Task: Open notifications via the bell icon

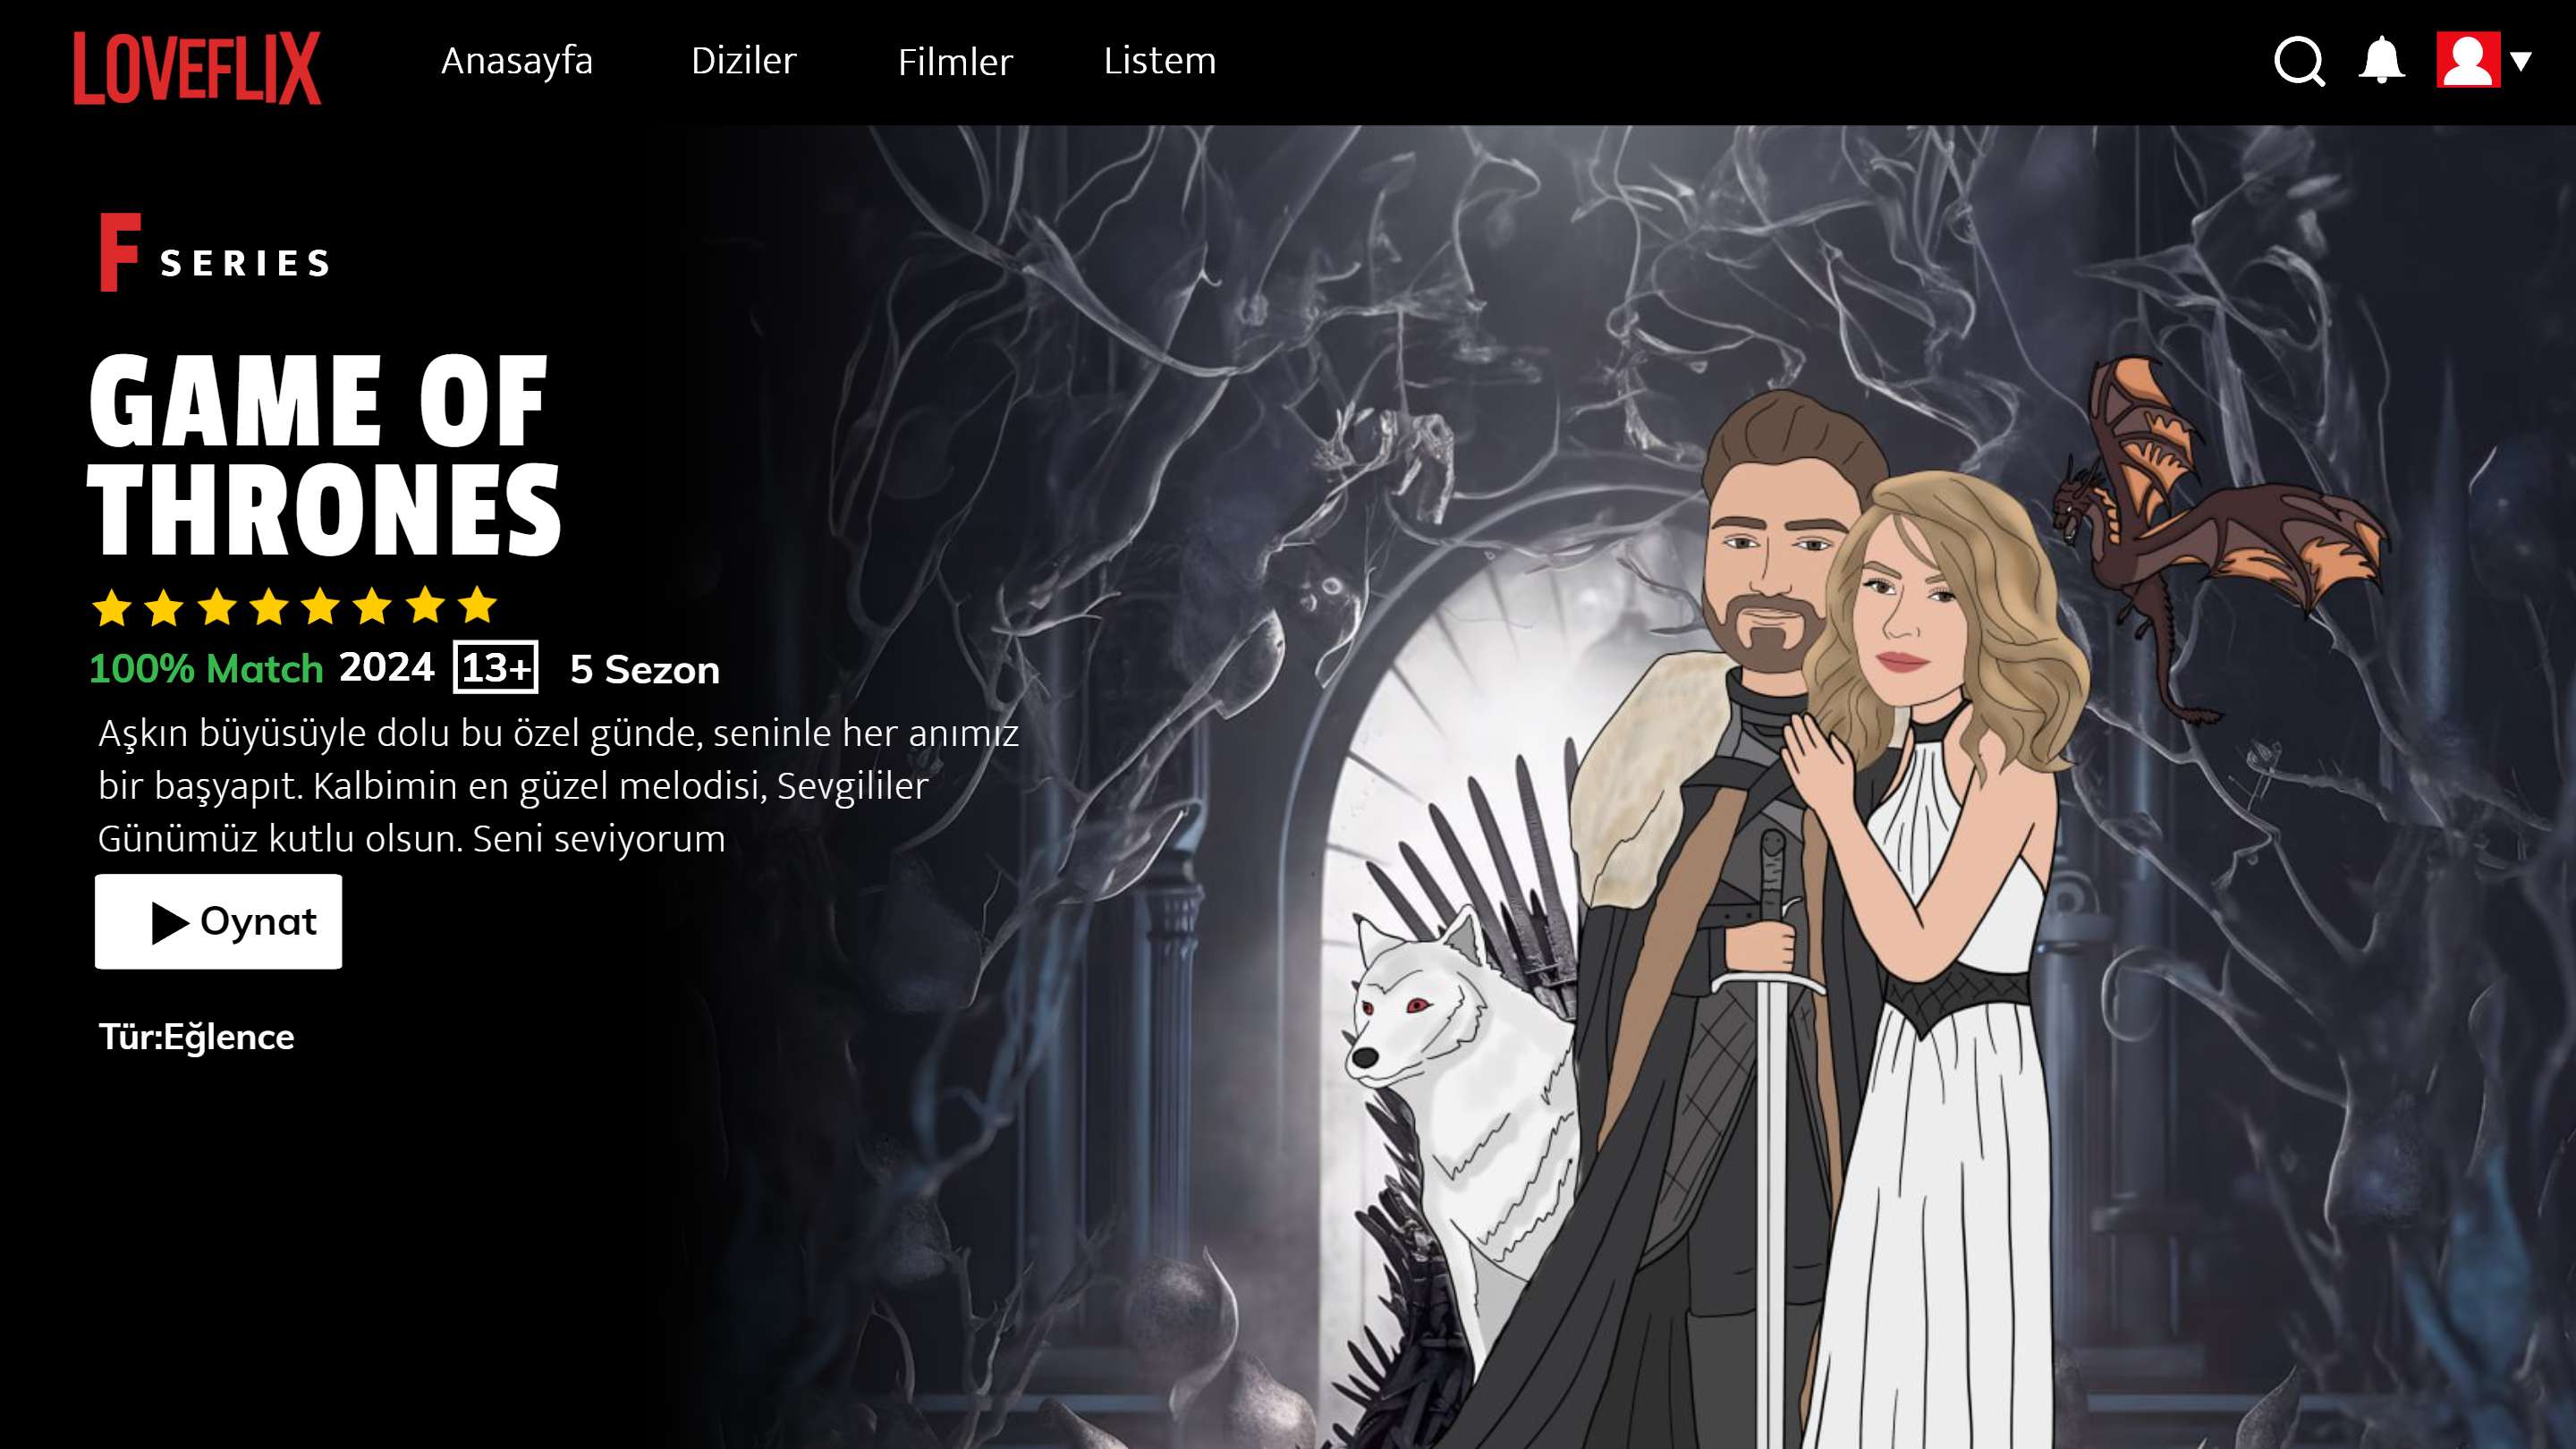Action: (x=2381, y=60)
